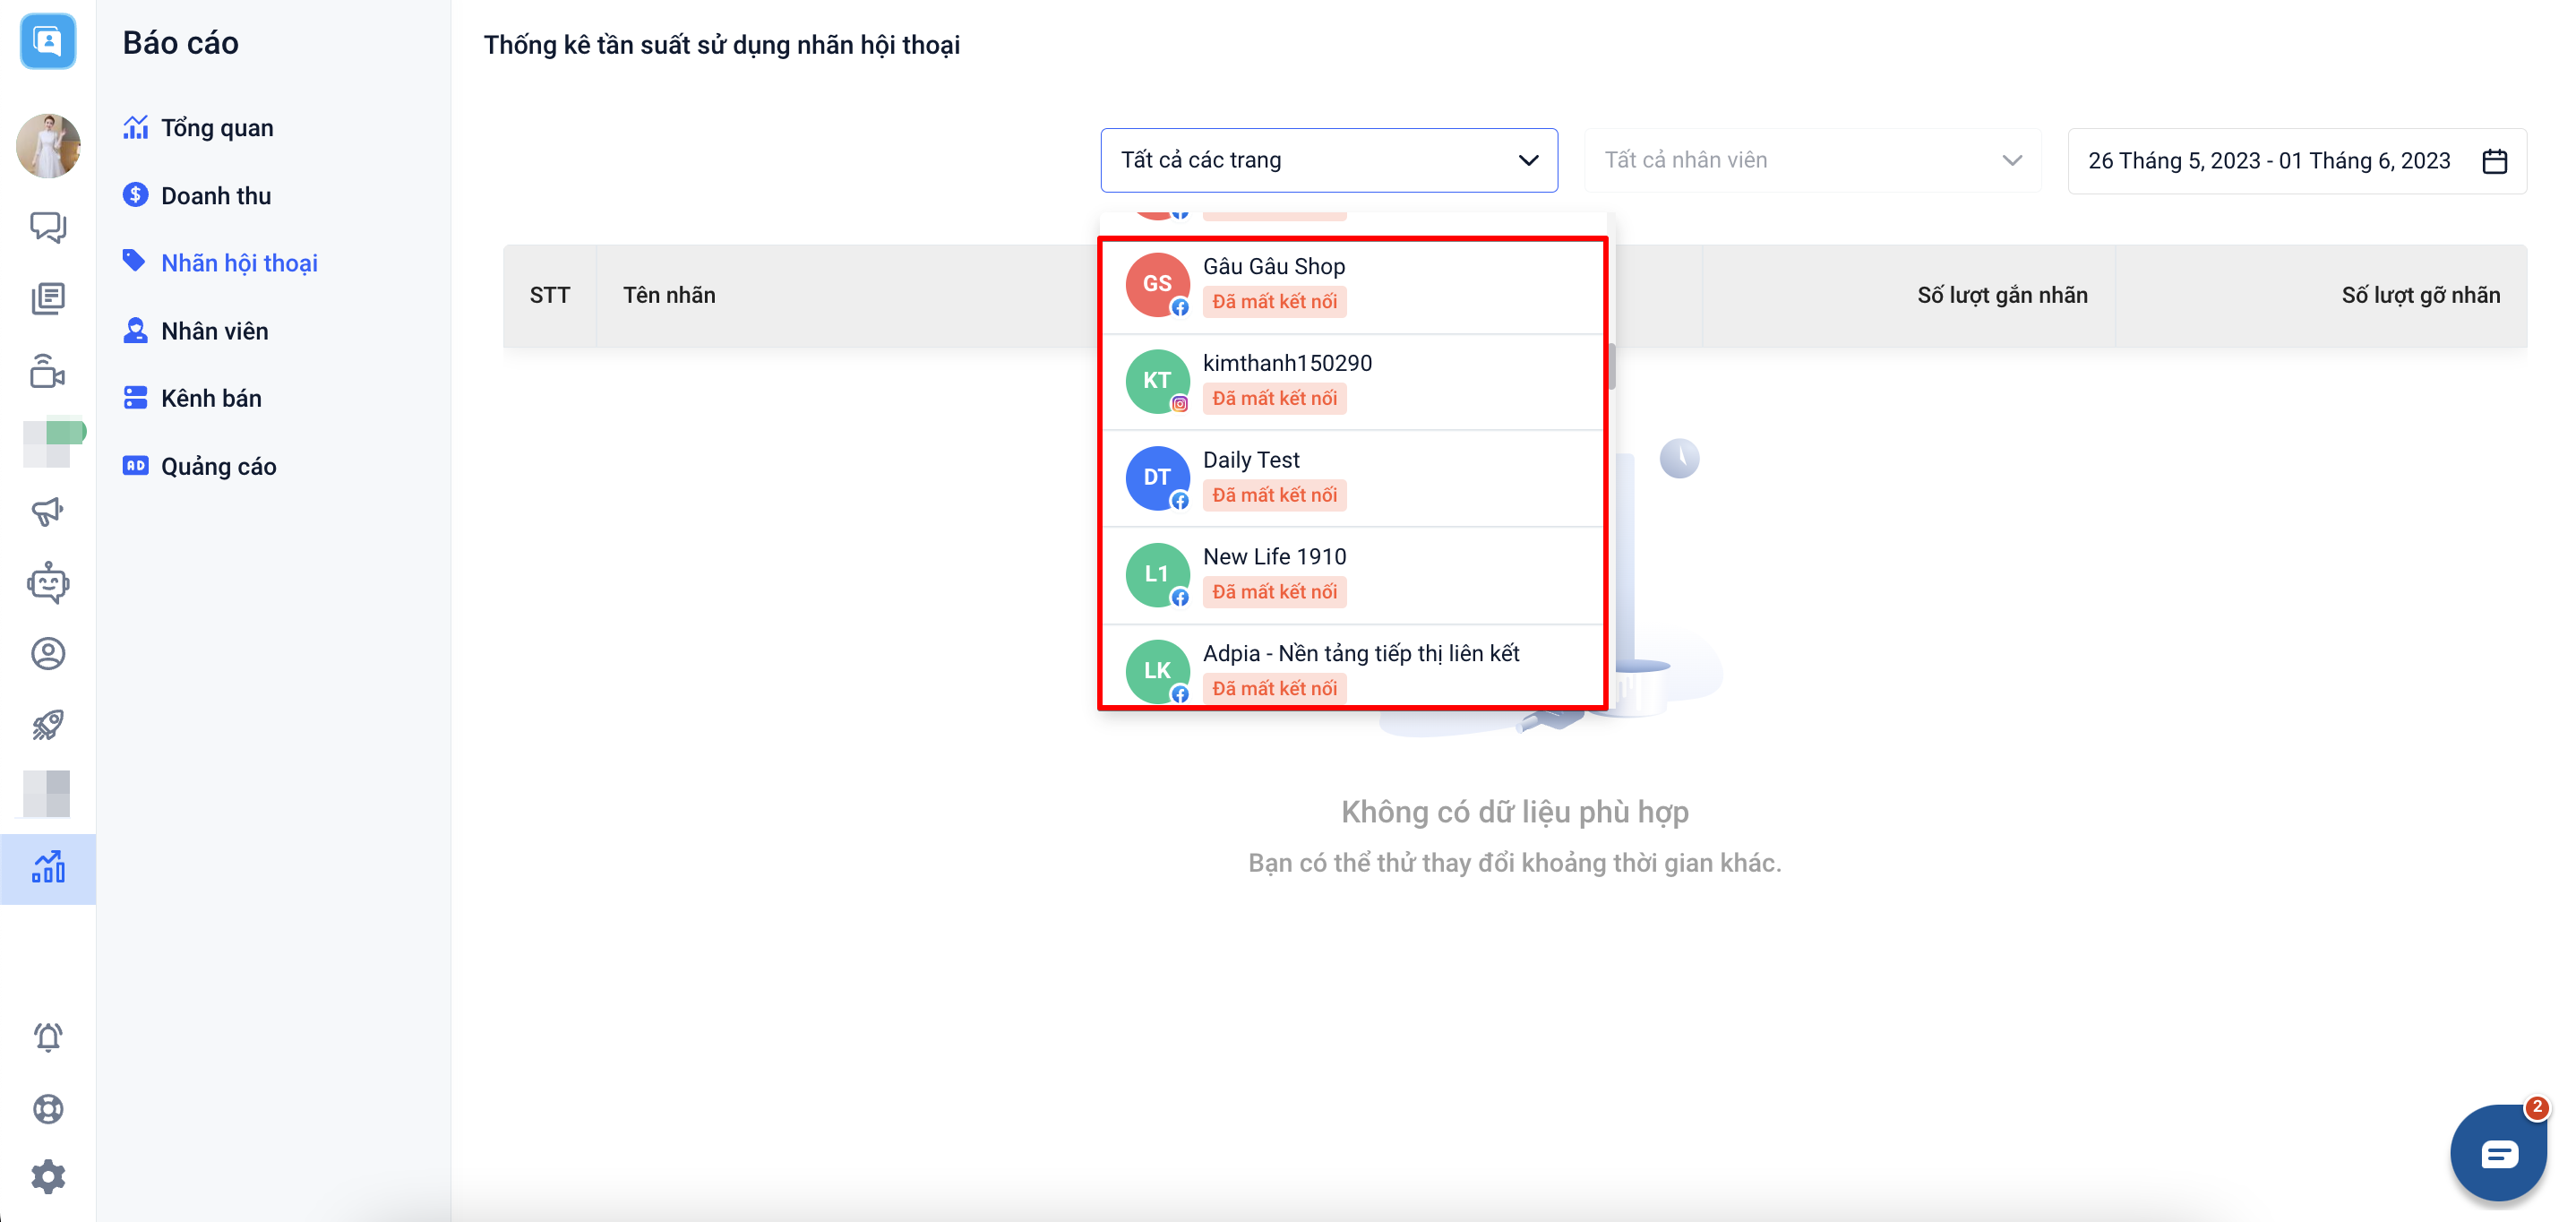Collapse the 'Tất cả các trang' dropdown
The width and height of the screenshot is (2576, 1222).
point(1328,160)
